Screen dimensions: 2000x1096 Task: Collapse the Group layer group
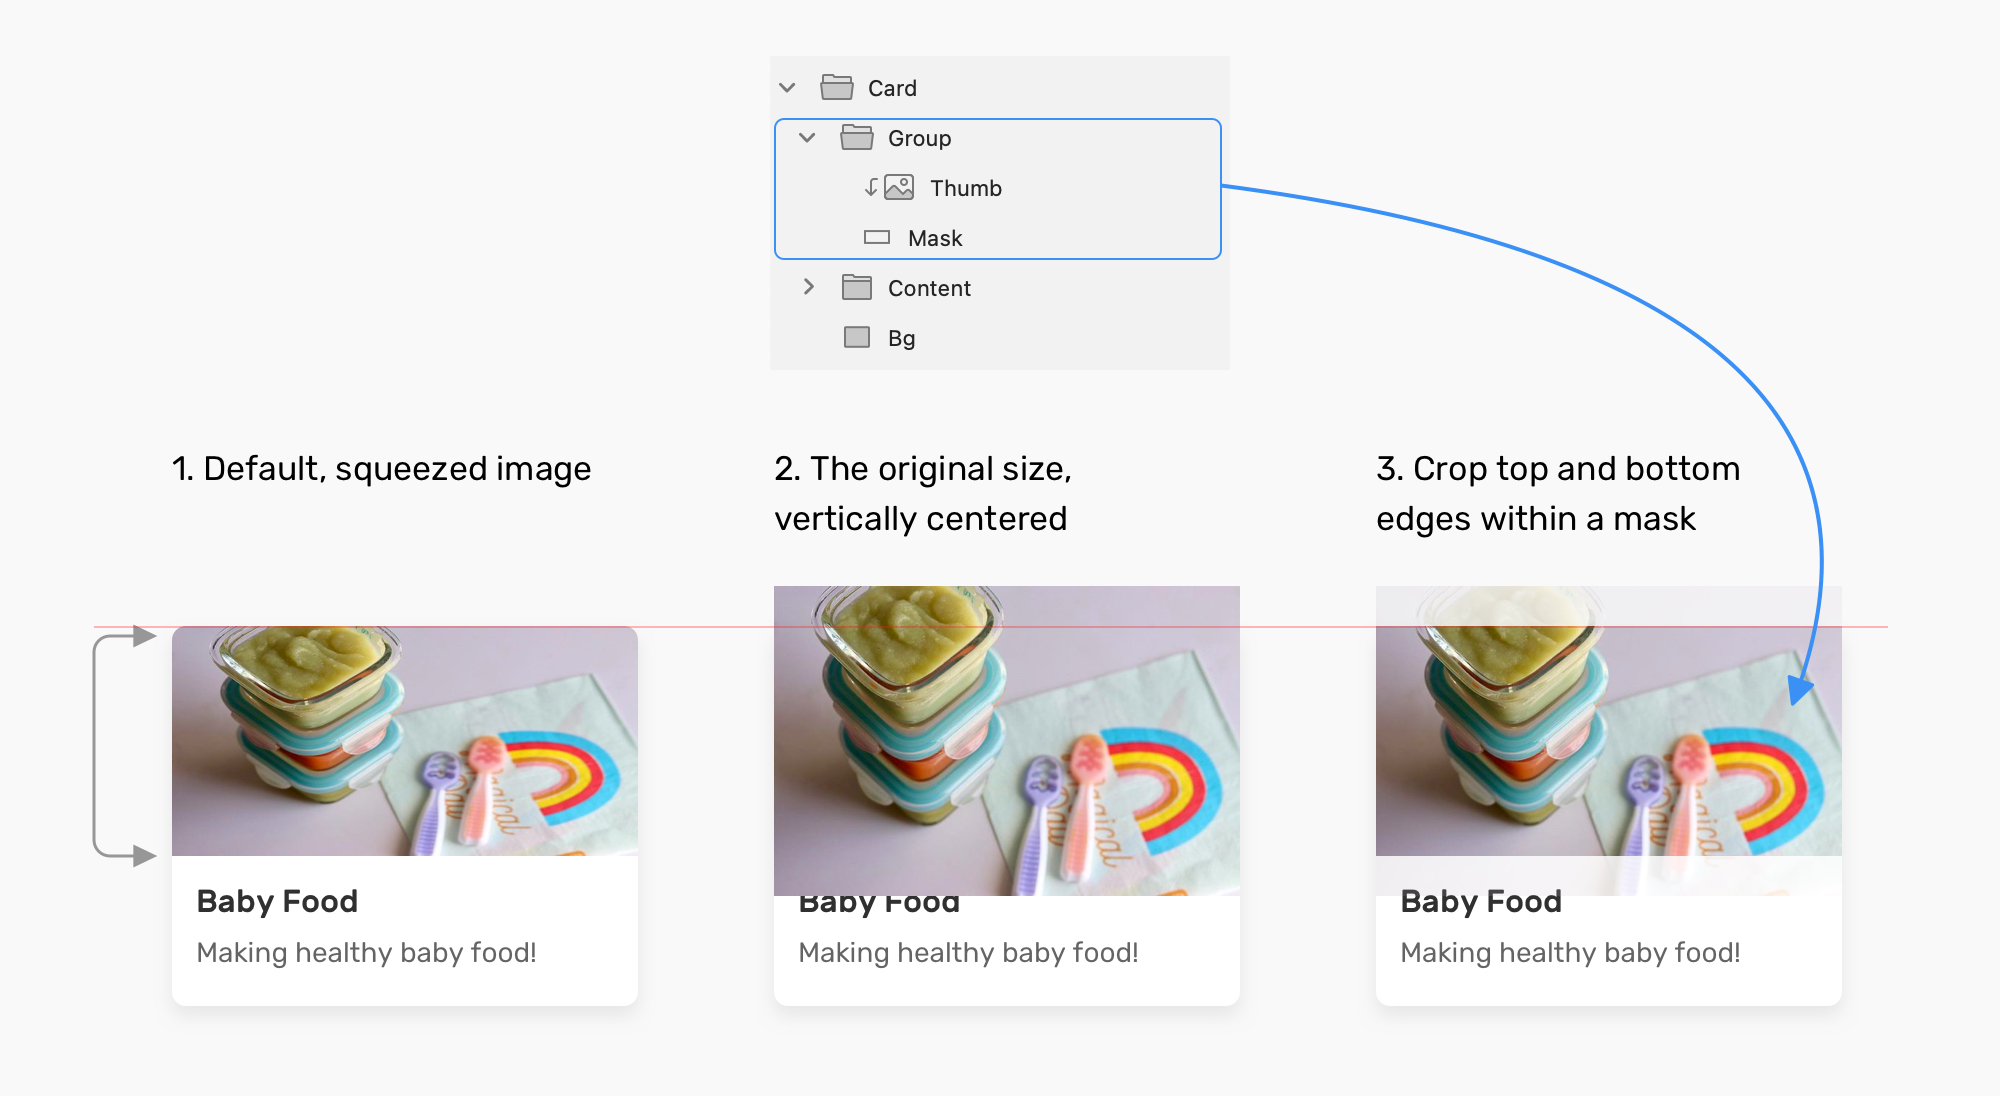point(806,138)
